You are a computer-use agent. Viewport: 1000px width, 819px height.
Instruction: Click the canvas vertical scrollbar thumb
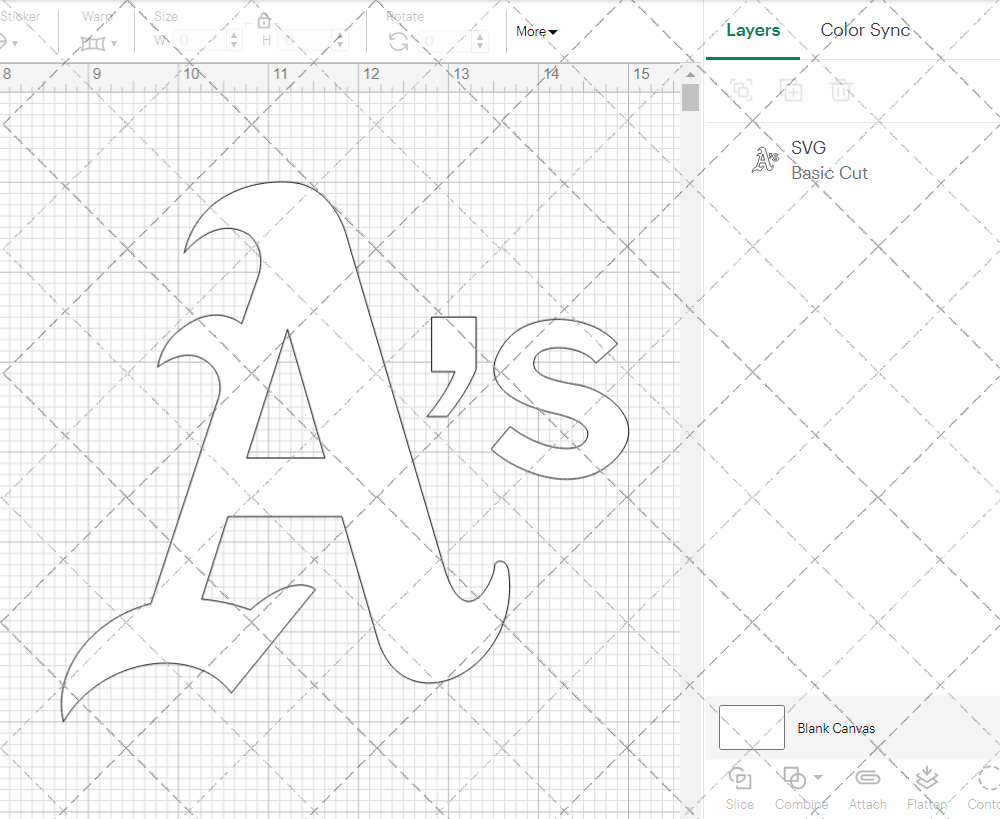click(690, 97)
